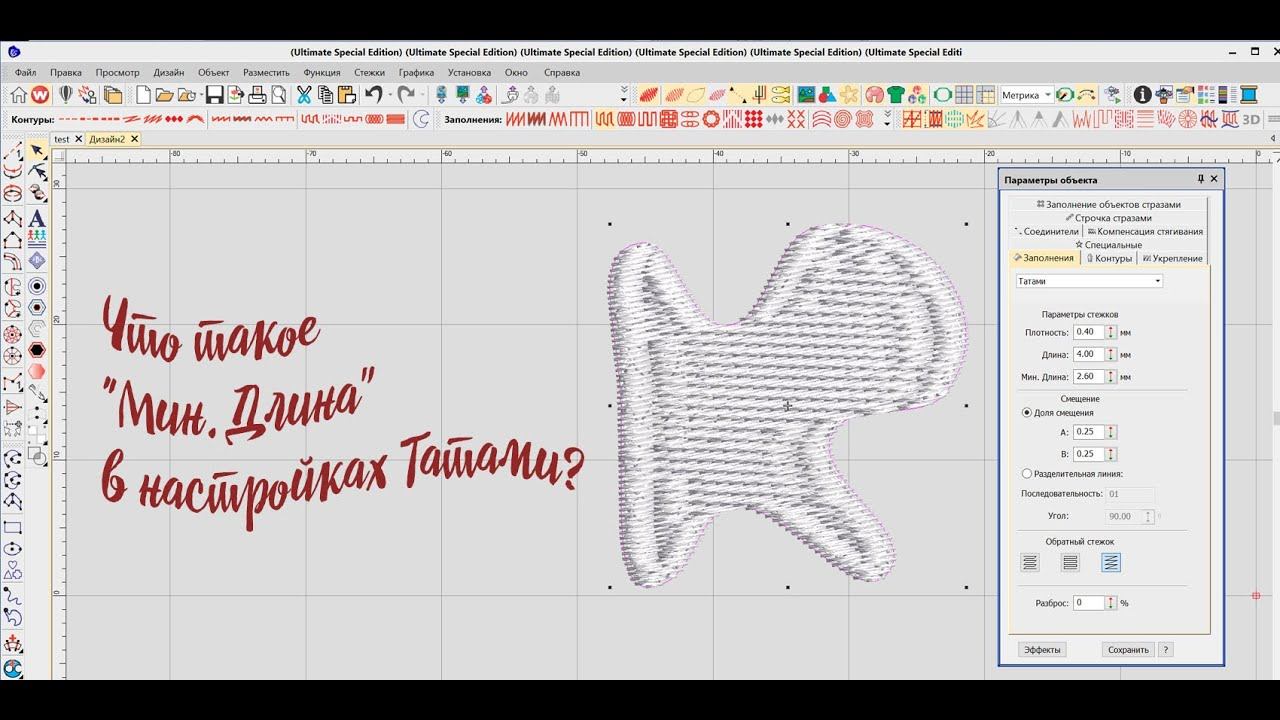Click the Эффекты button
The width and height of the screenshot is (1280, 720).
[1042, 649]
